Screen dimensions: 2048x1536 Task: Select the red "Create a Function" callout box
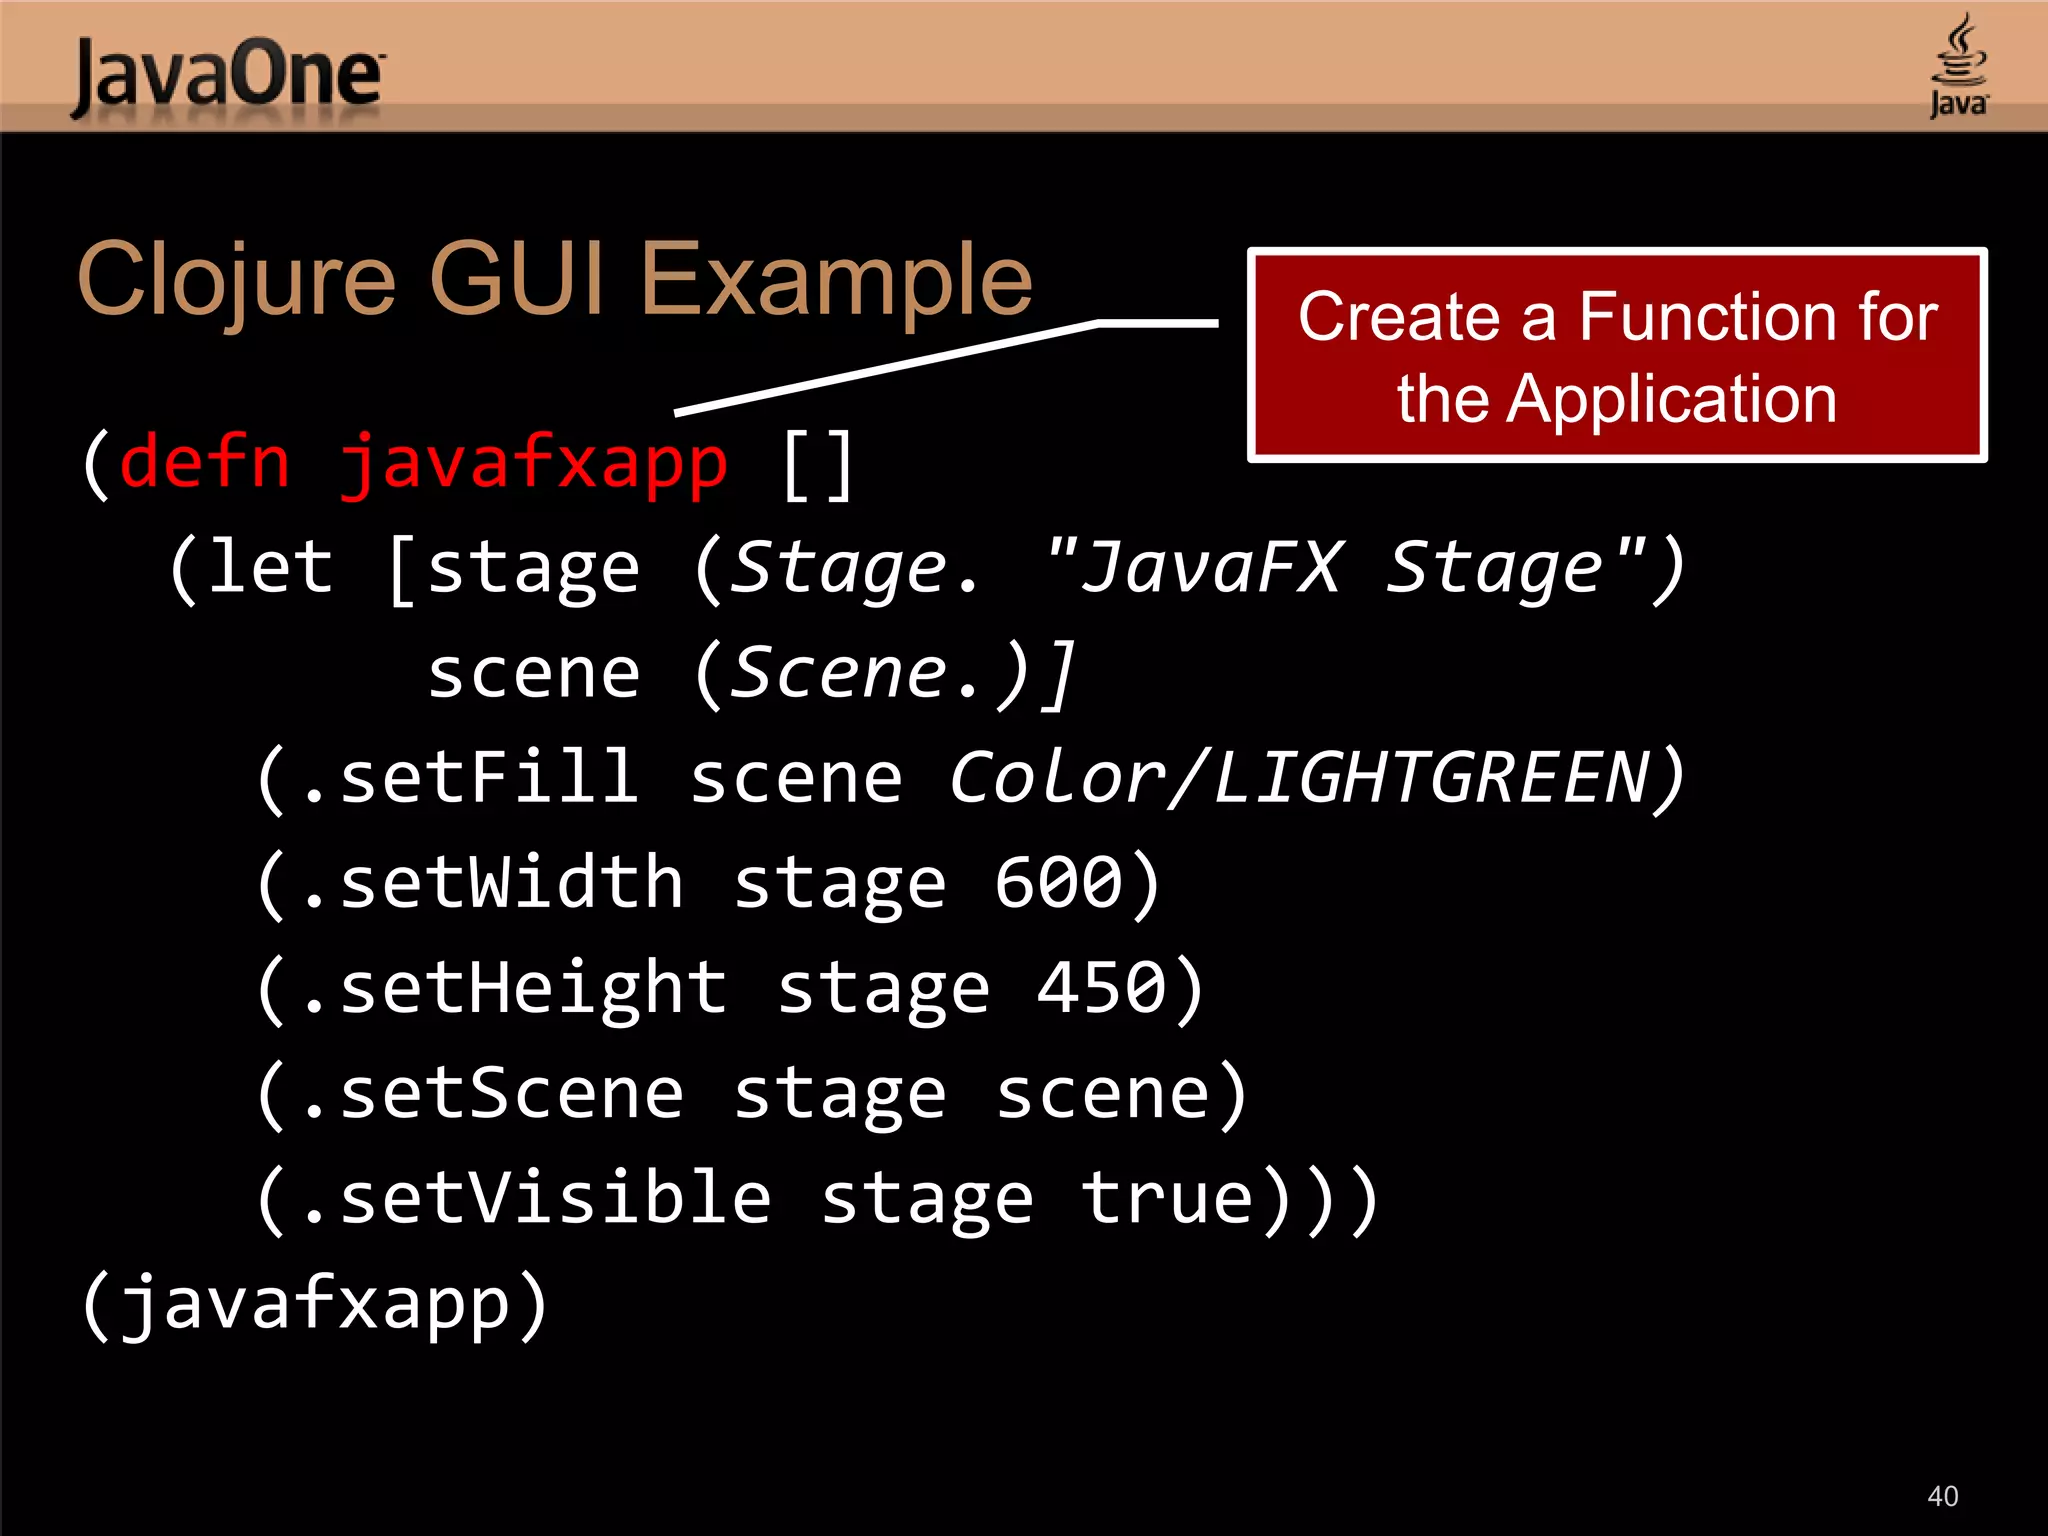[1616, 356]
